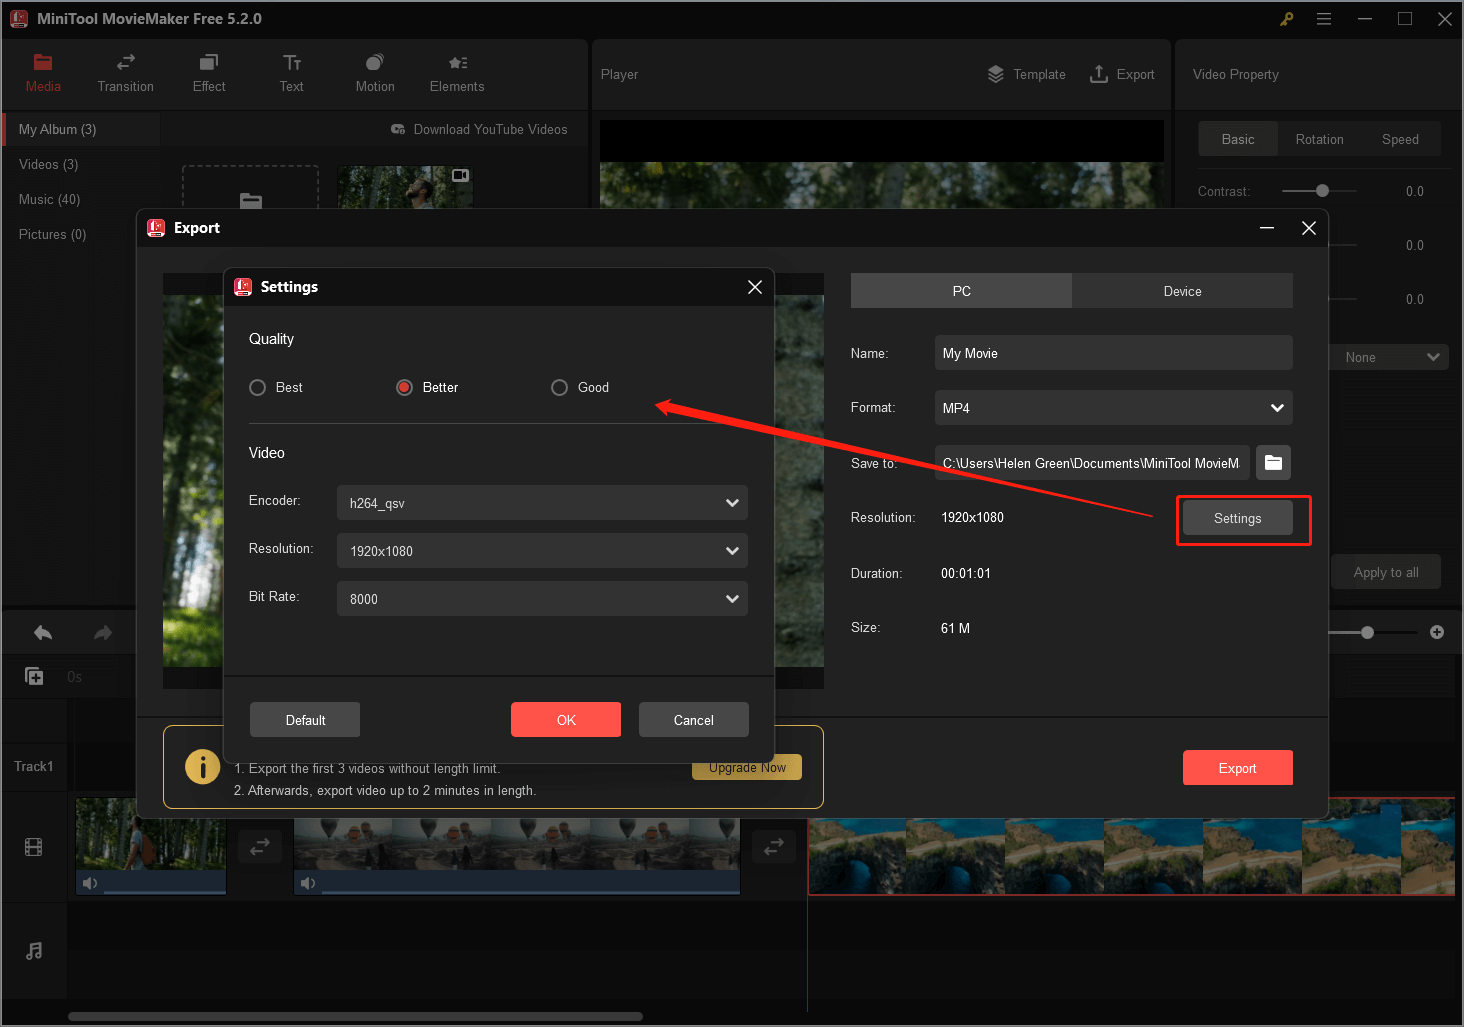Switch to the Basic tab
1464x1027 pixels.
point(1238,139)
